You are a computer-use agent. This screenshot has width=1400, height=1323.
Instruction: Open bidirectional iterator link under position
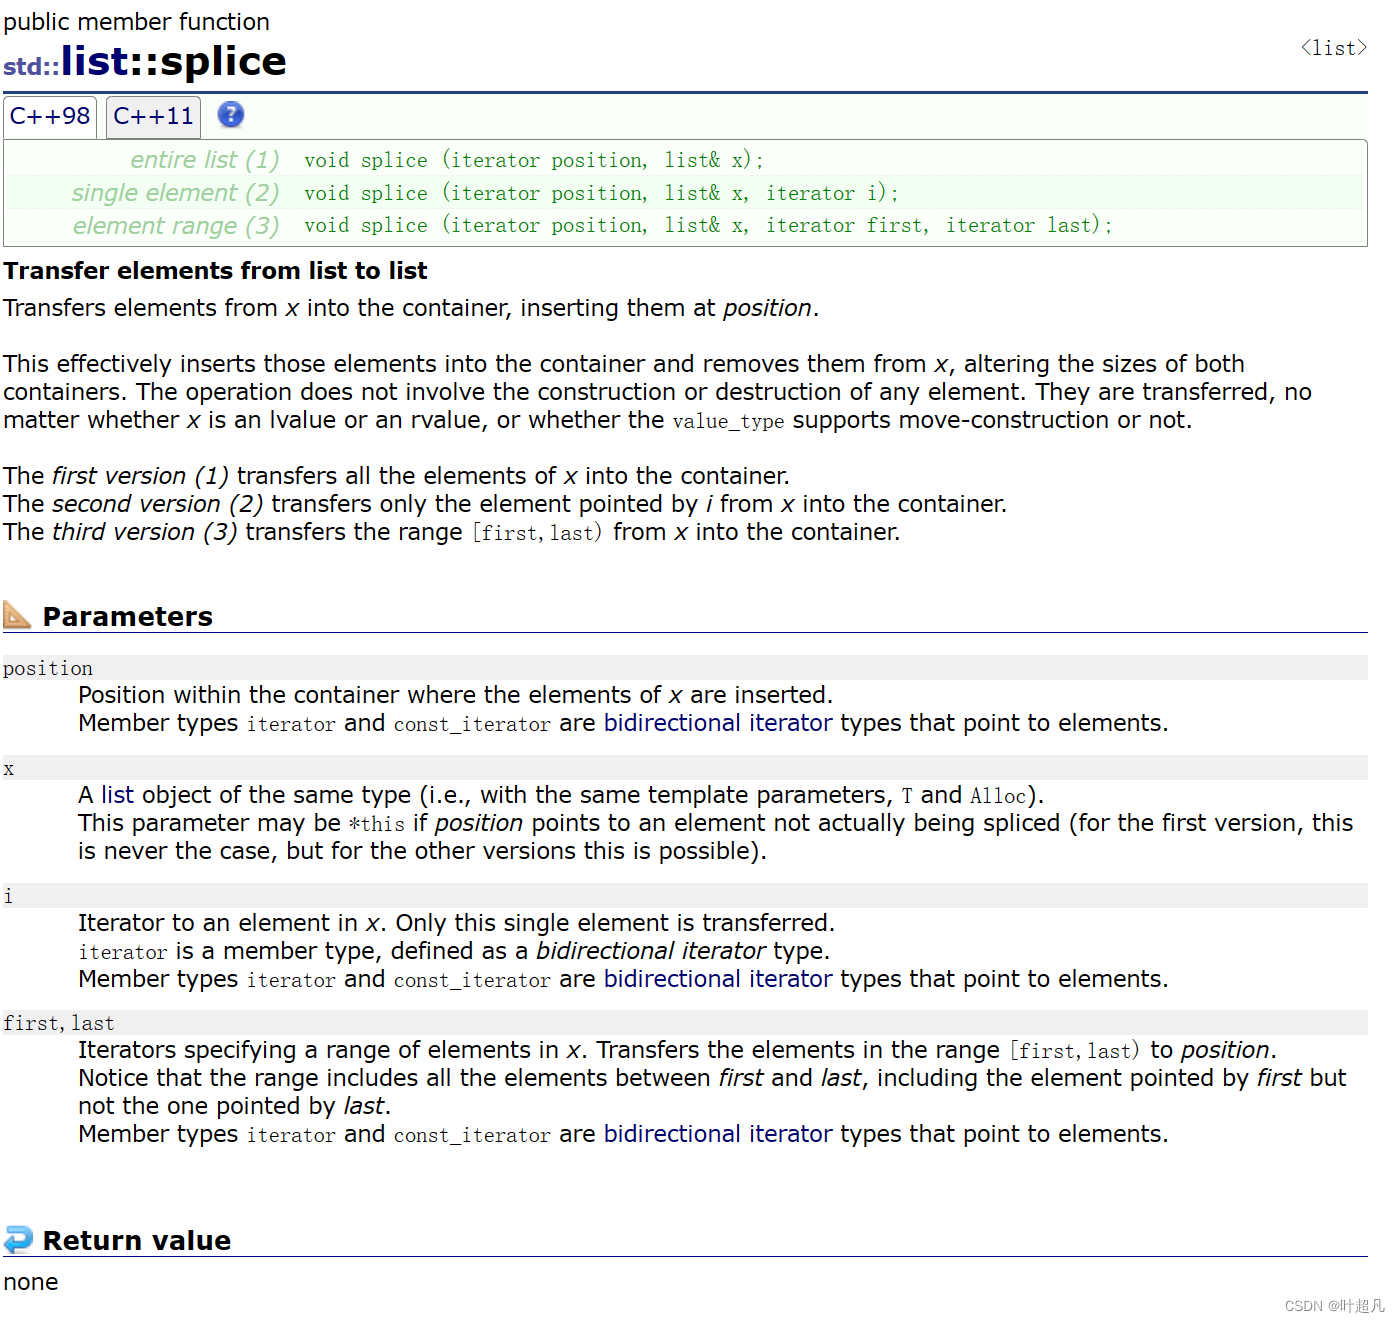[718, 723]
